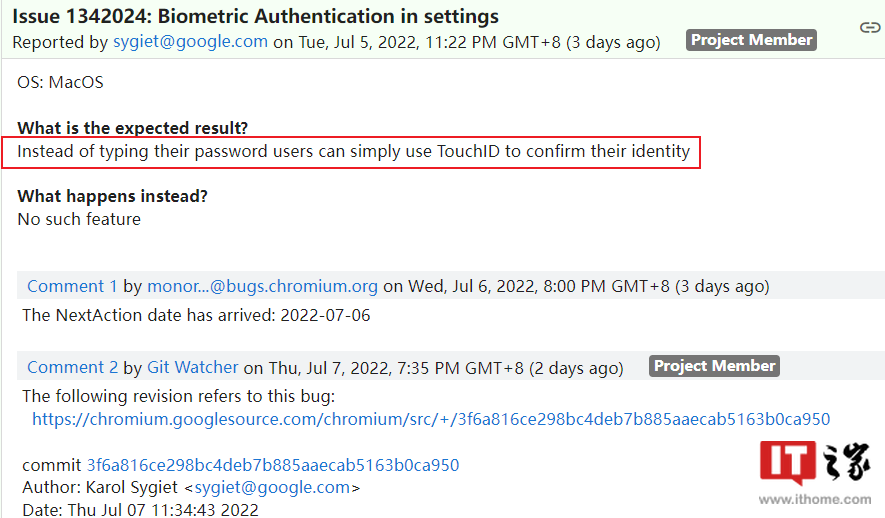The width and height of the screenshot is (885, 518).
Task: Click the "No such feature" text
Action: point(79,219)
